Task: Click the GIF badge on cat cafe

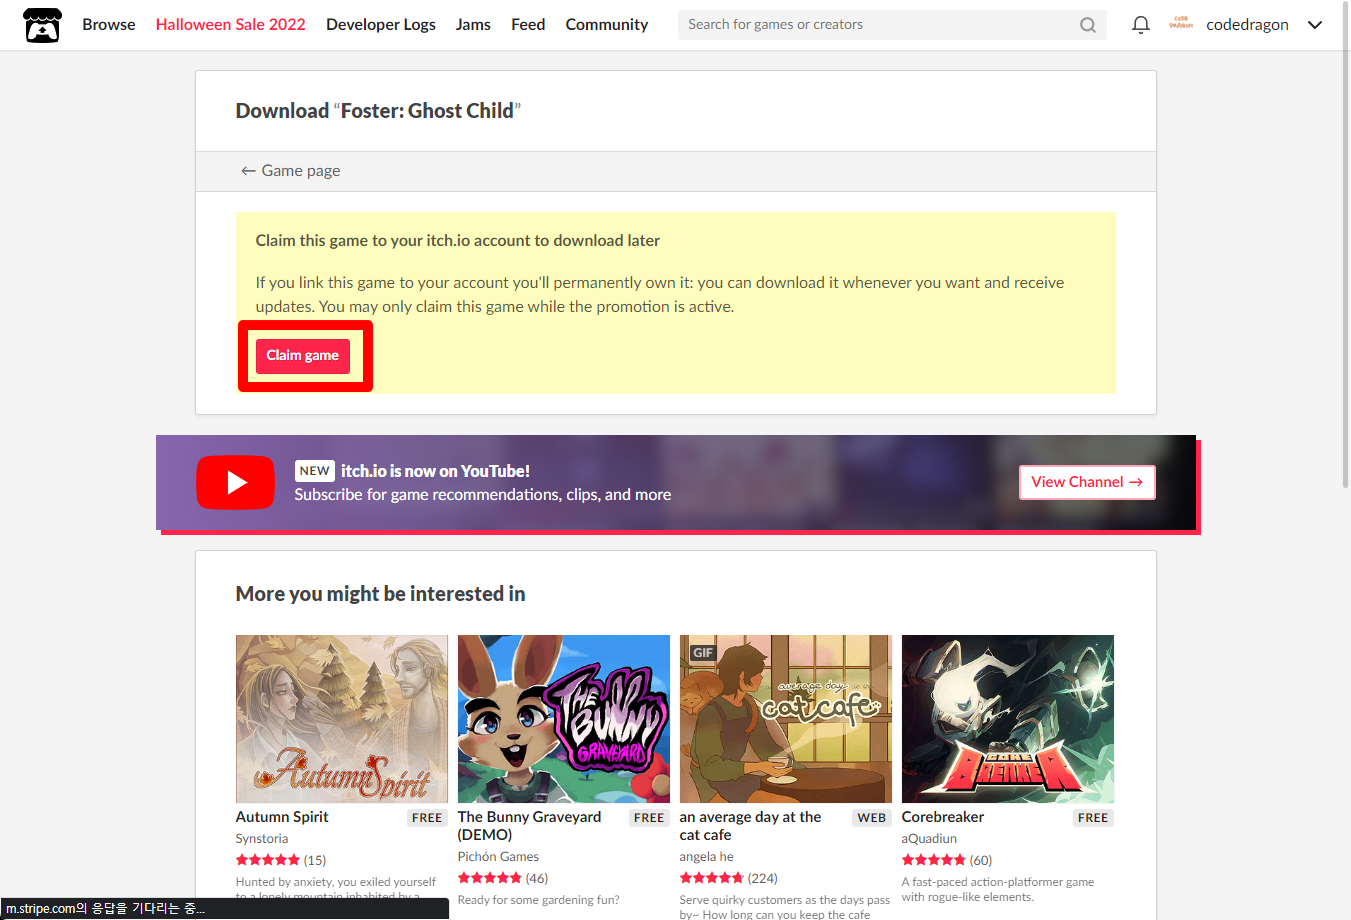Action: point(703,652)
